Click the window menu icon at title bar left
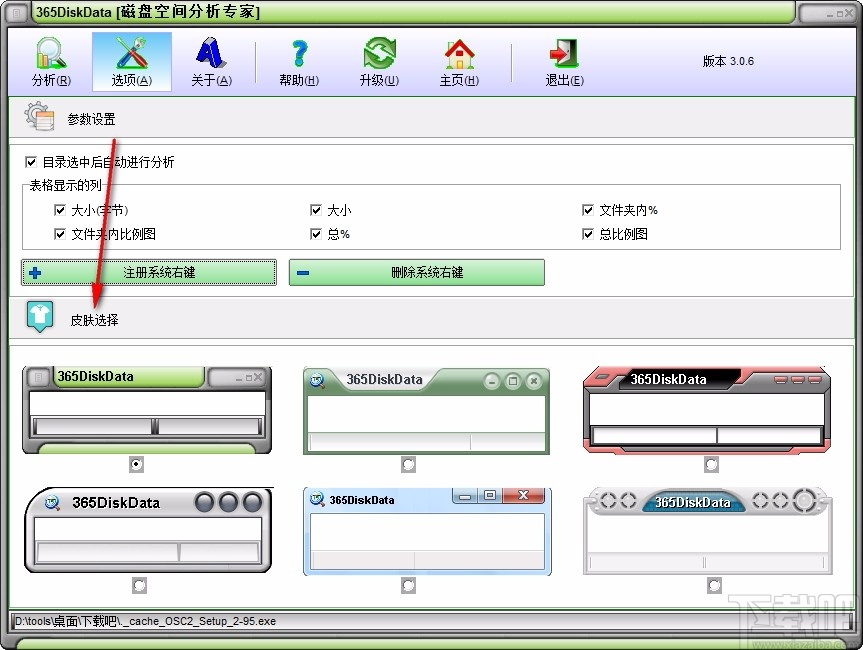 pyautogui.click(x=18, y=12)
